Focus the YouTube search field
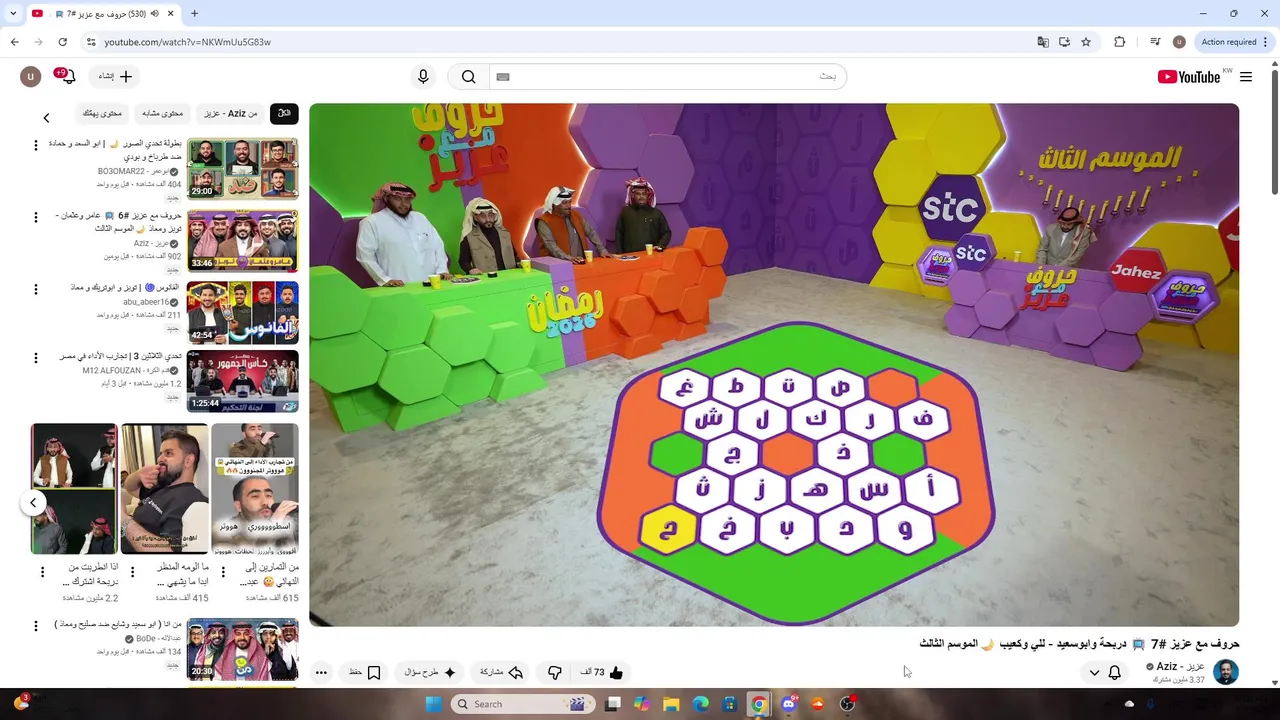Image resolution: width=1280 pixels, height=720 pixels. (x=668, y=77)
